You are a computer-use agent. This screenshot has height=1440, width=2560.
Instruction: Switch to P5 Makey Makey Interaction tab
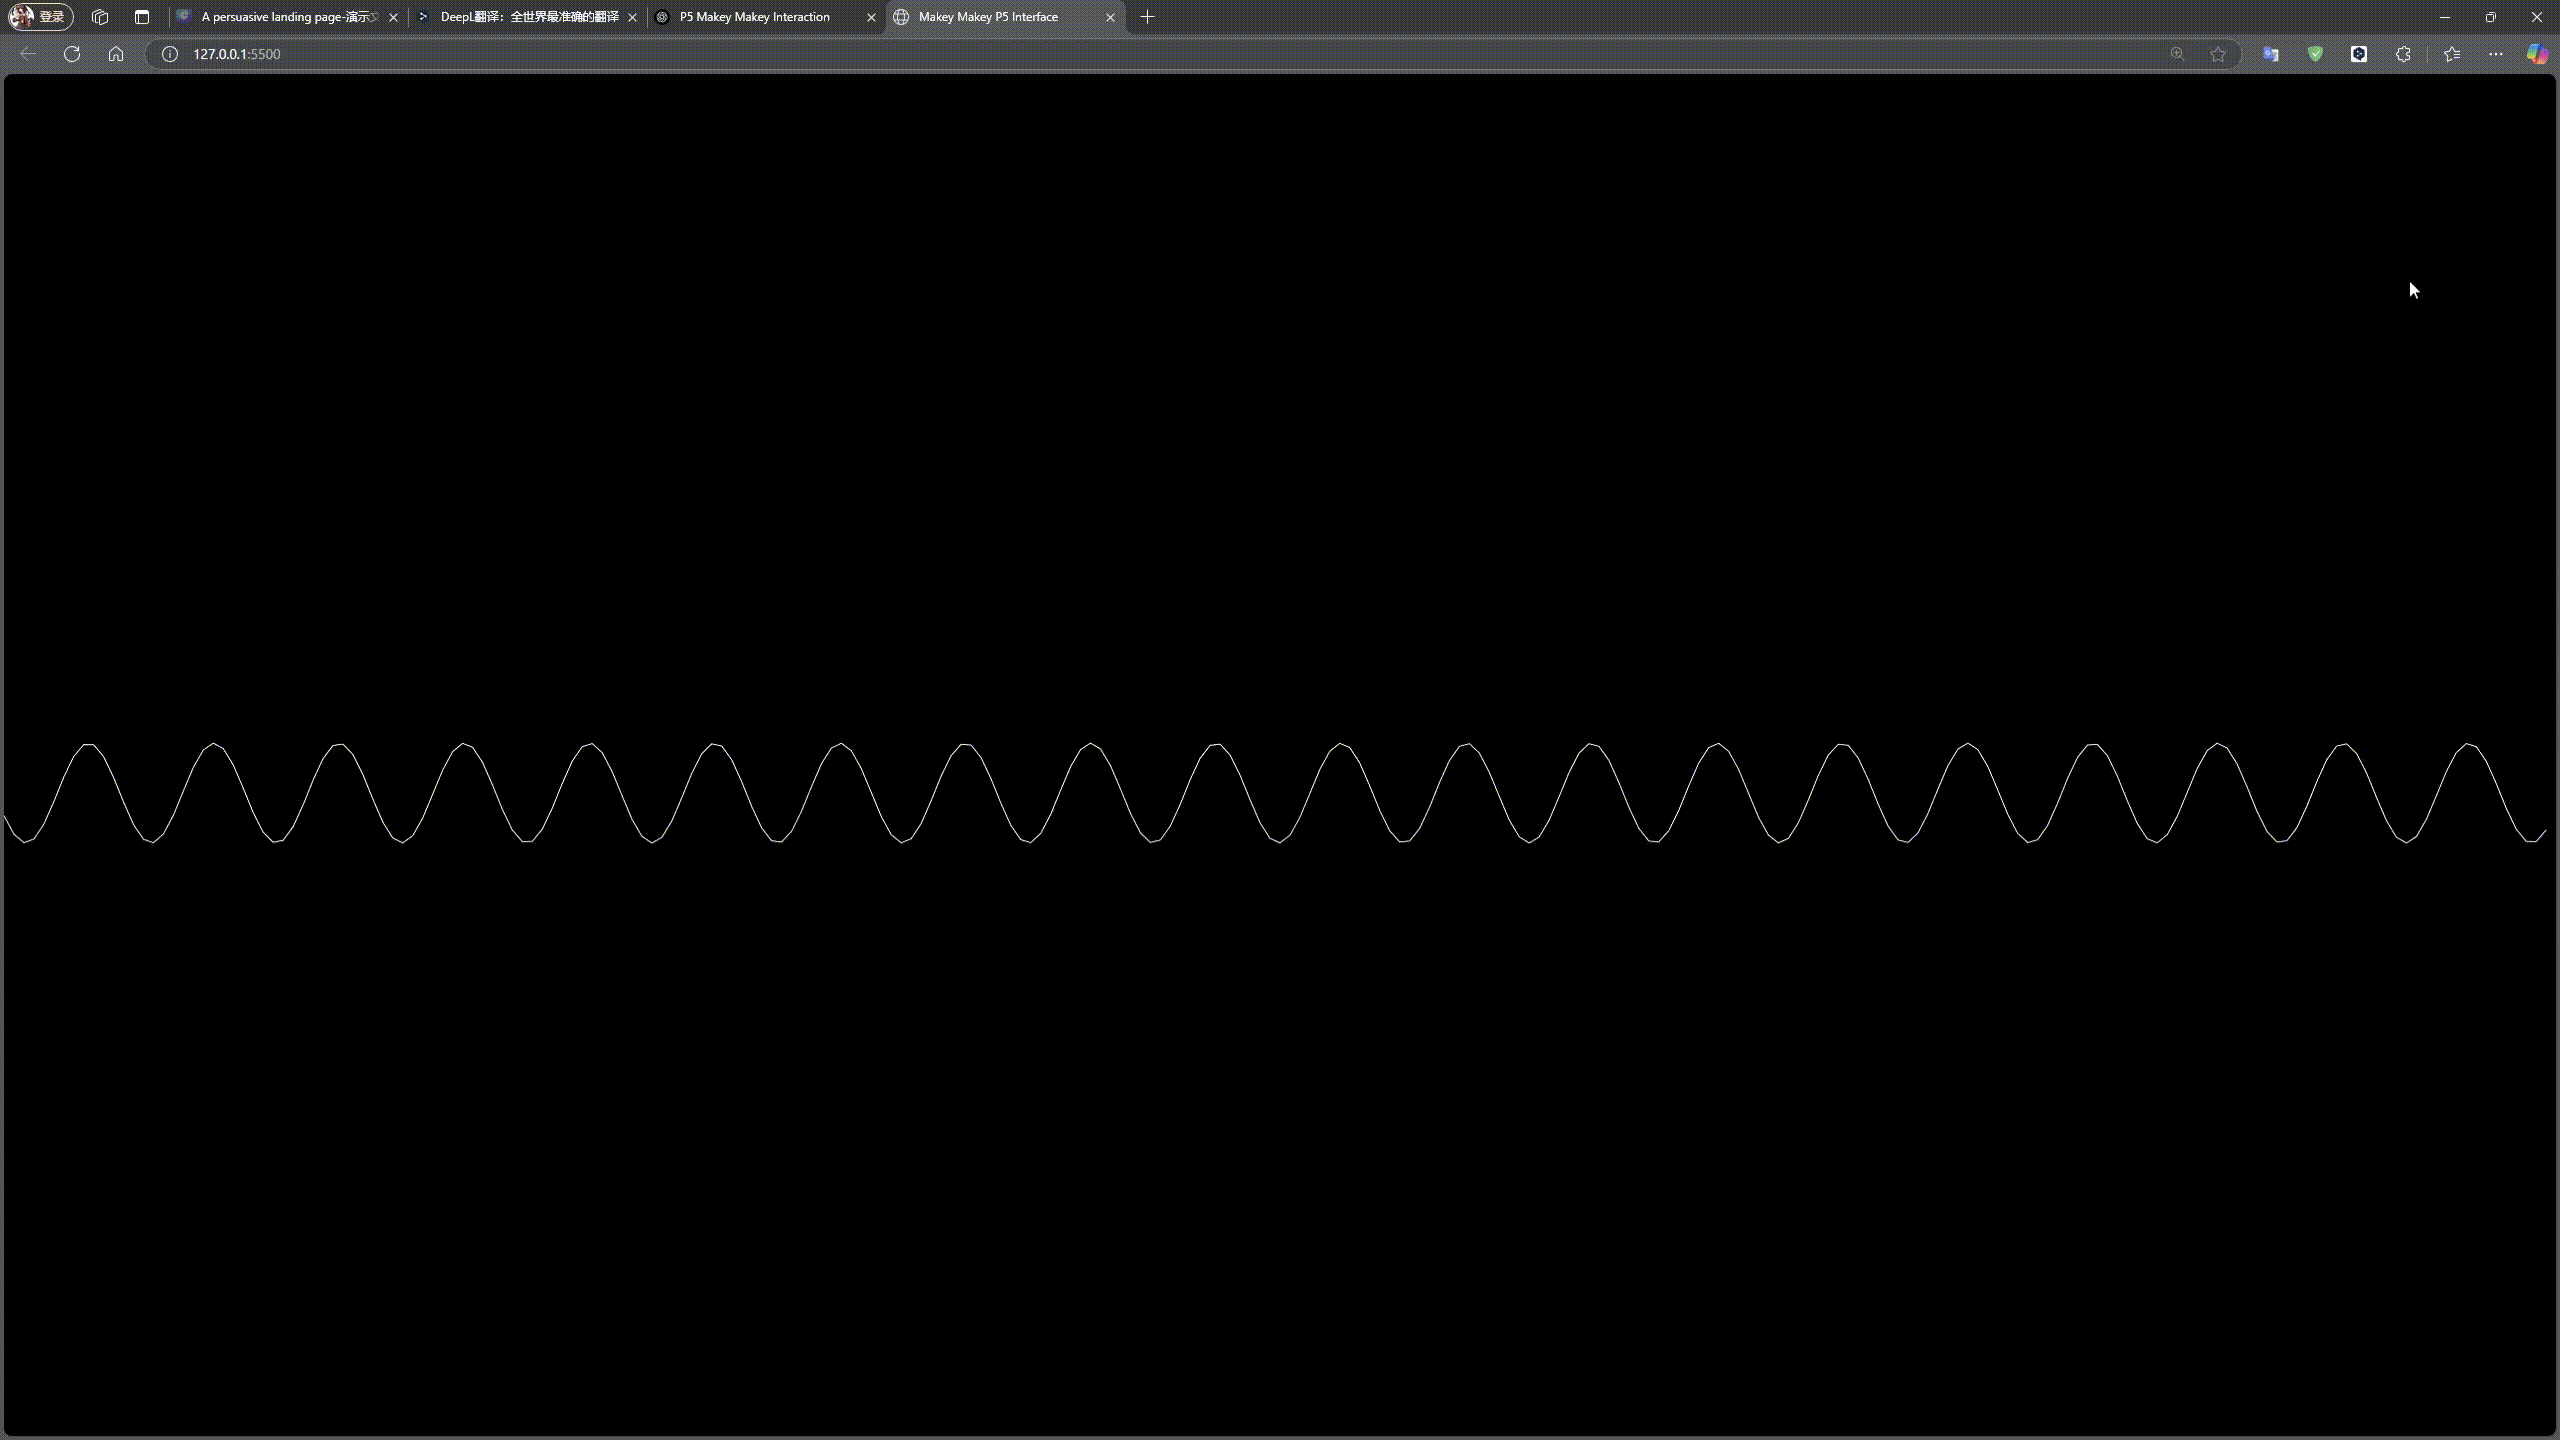(754, 17)
